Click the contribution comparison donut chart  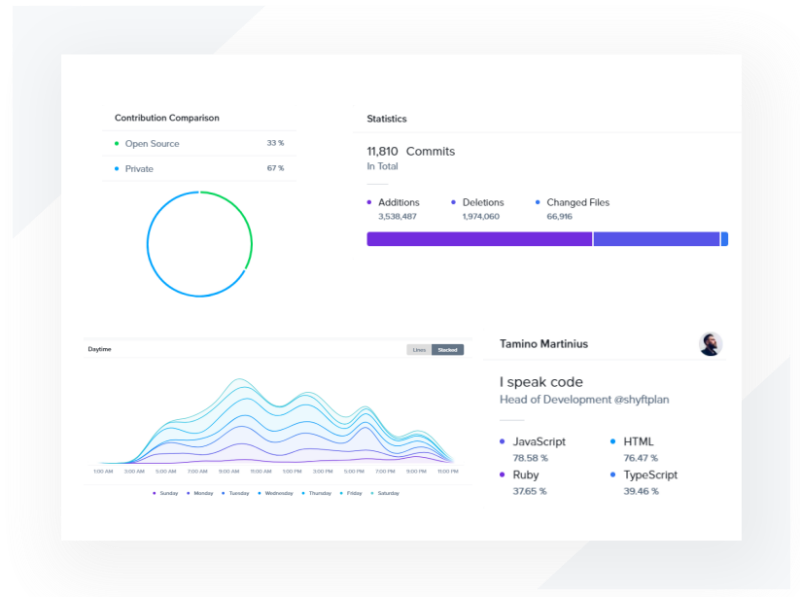coord(199,244)
